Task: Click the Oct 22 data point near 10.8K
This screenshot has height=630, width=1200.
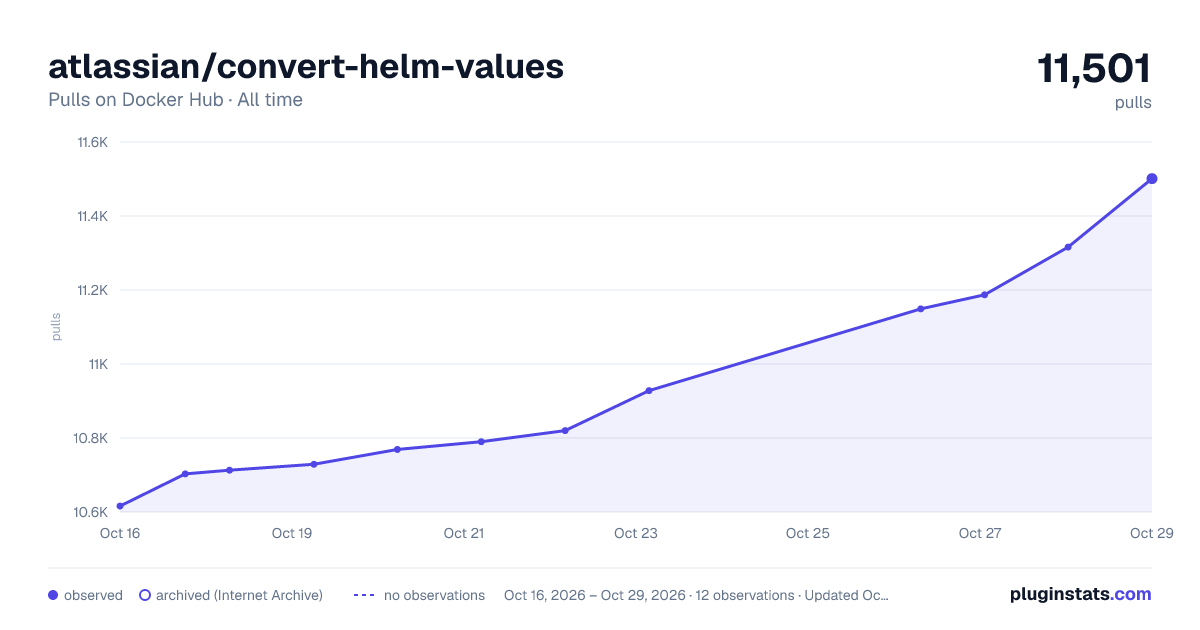Action: tap(565, 431)
